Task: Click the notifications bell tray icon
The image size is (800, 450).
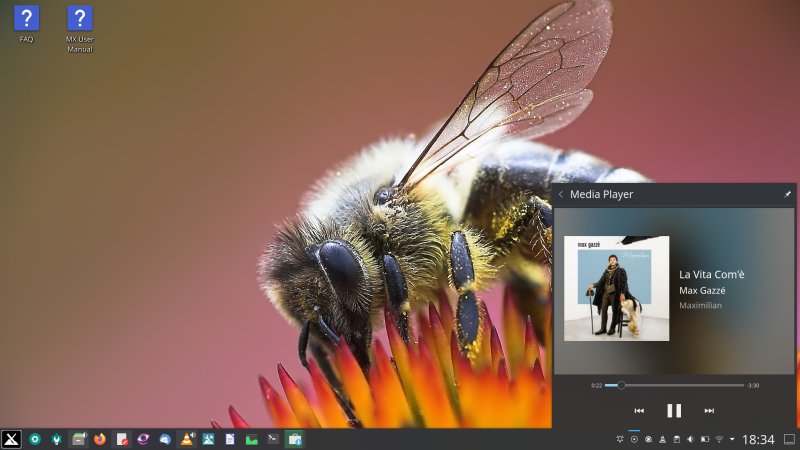Action: pyautogui.click(x=620, y=439)
